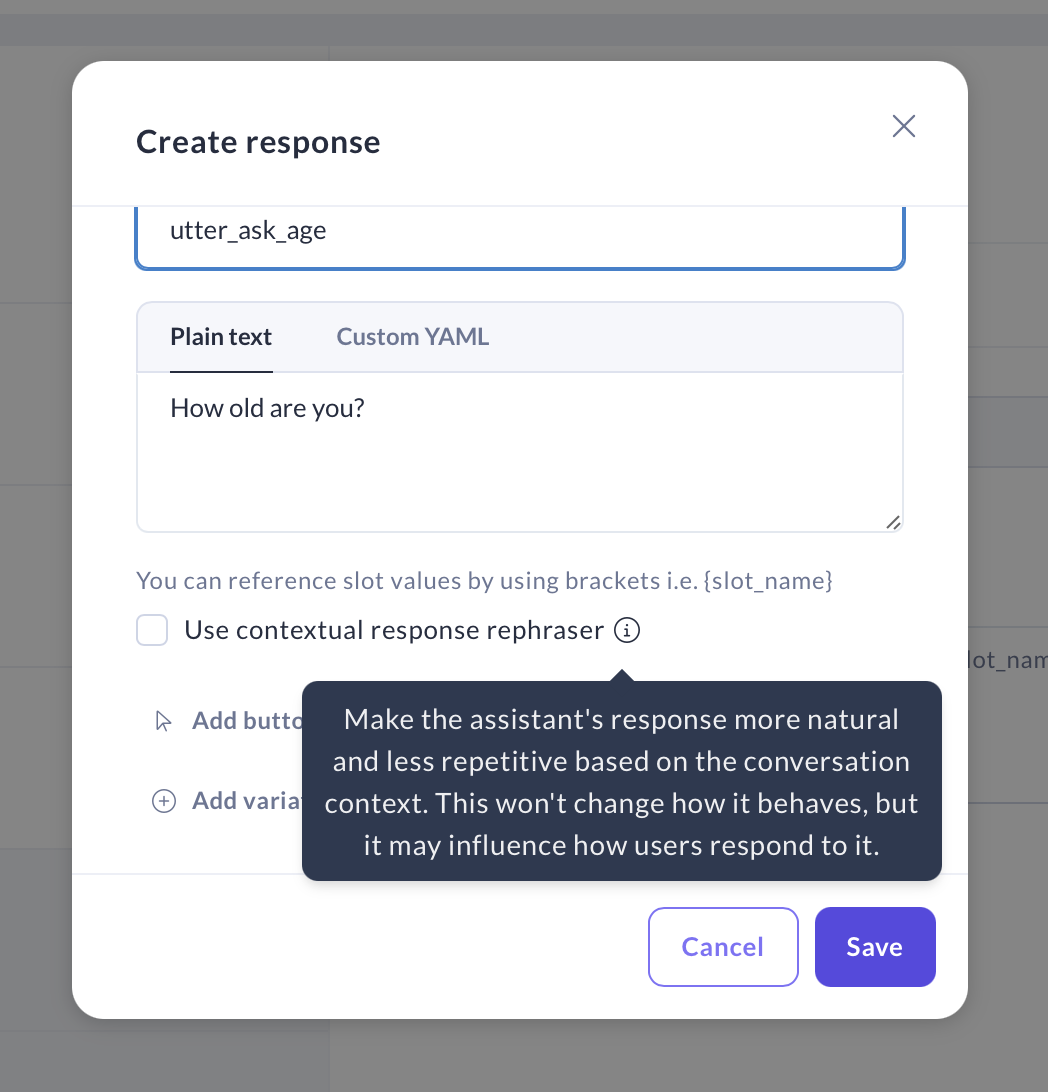Click the cursor icon next to Add button
The width and height of the screenshot is (1048, 1092).
point(164,721)
